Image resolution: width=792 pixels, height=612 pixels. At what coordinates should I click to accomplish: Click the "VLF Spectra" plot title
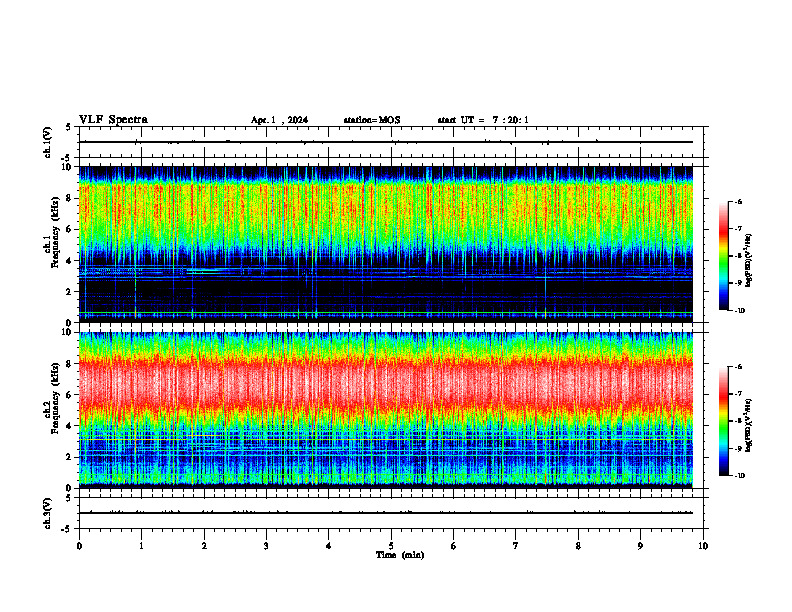point(113,120)
